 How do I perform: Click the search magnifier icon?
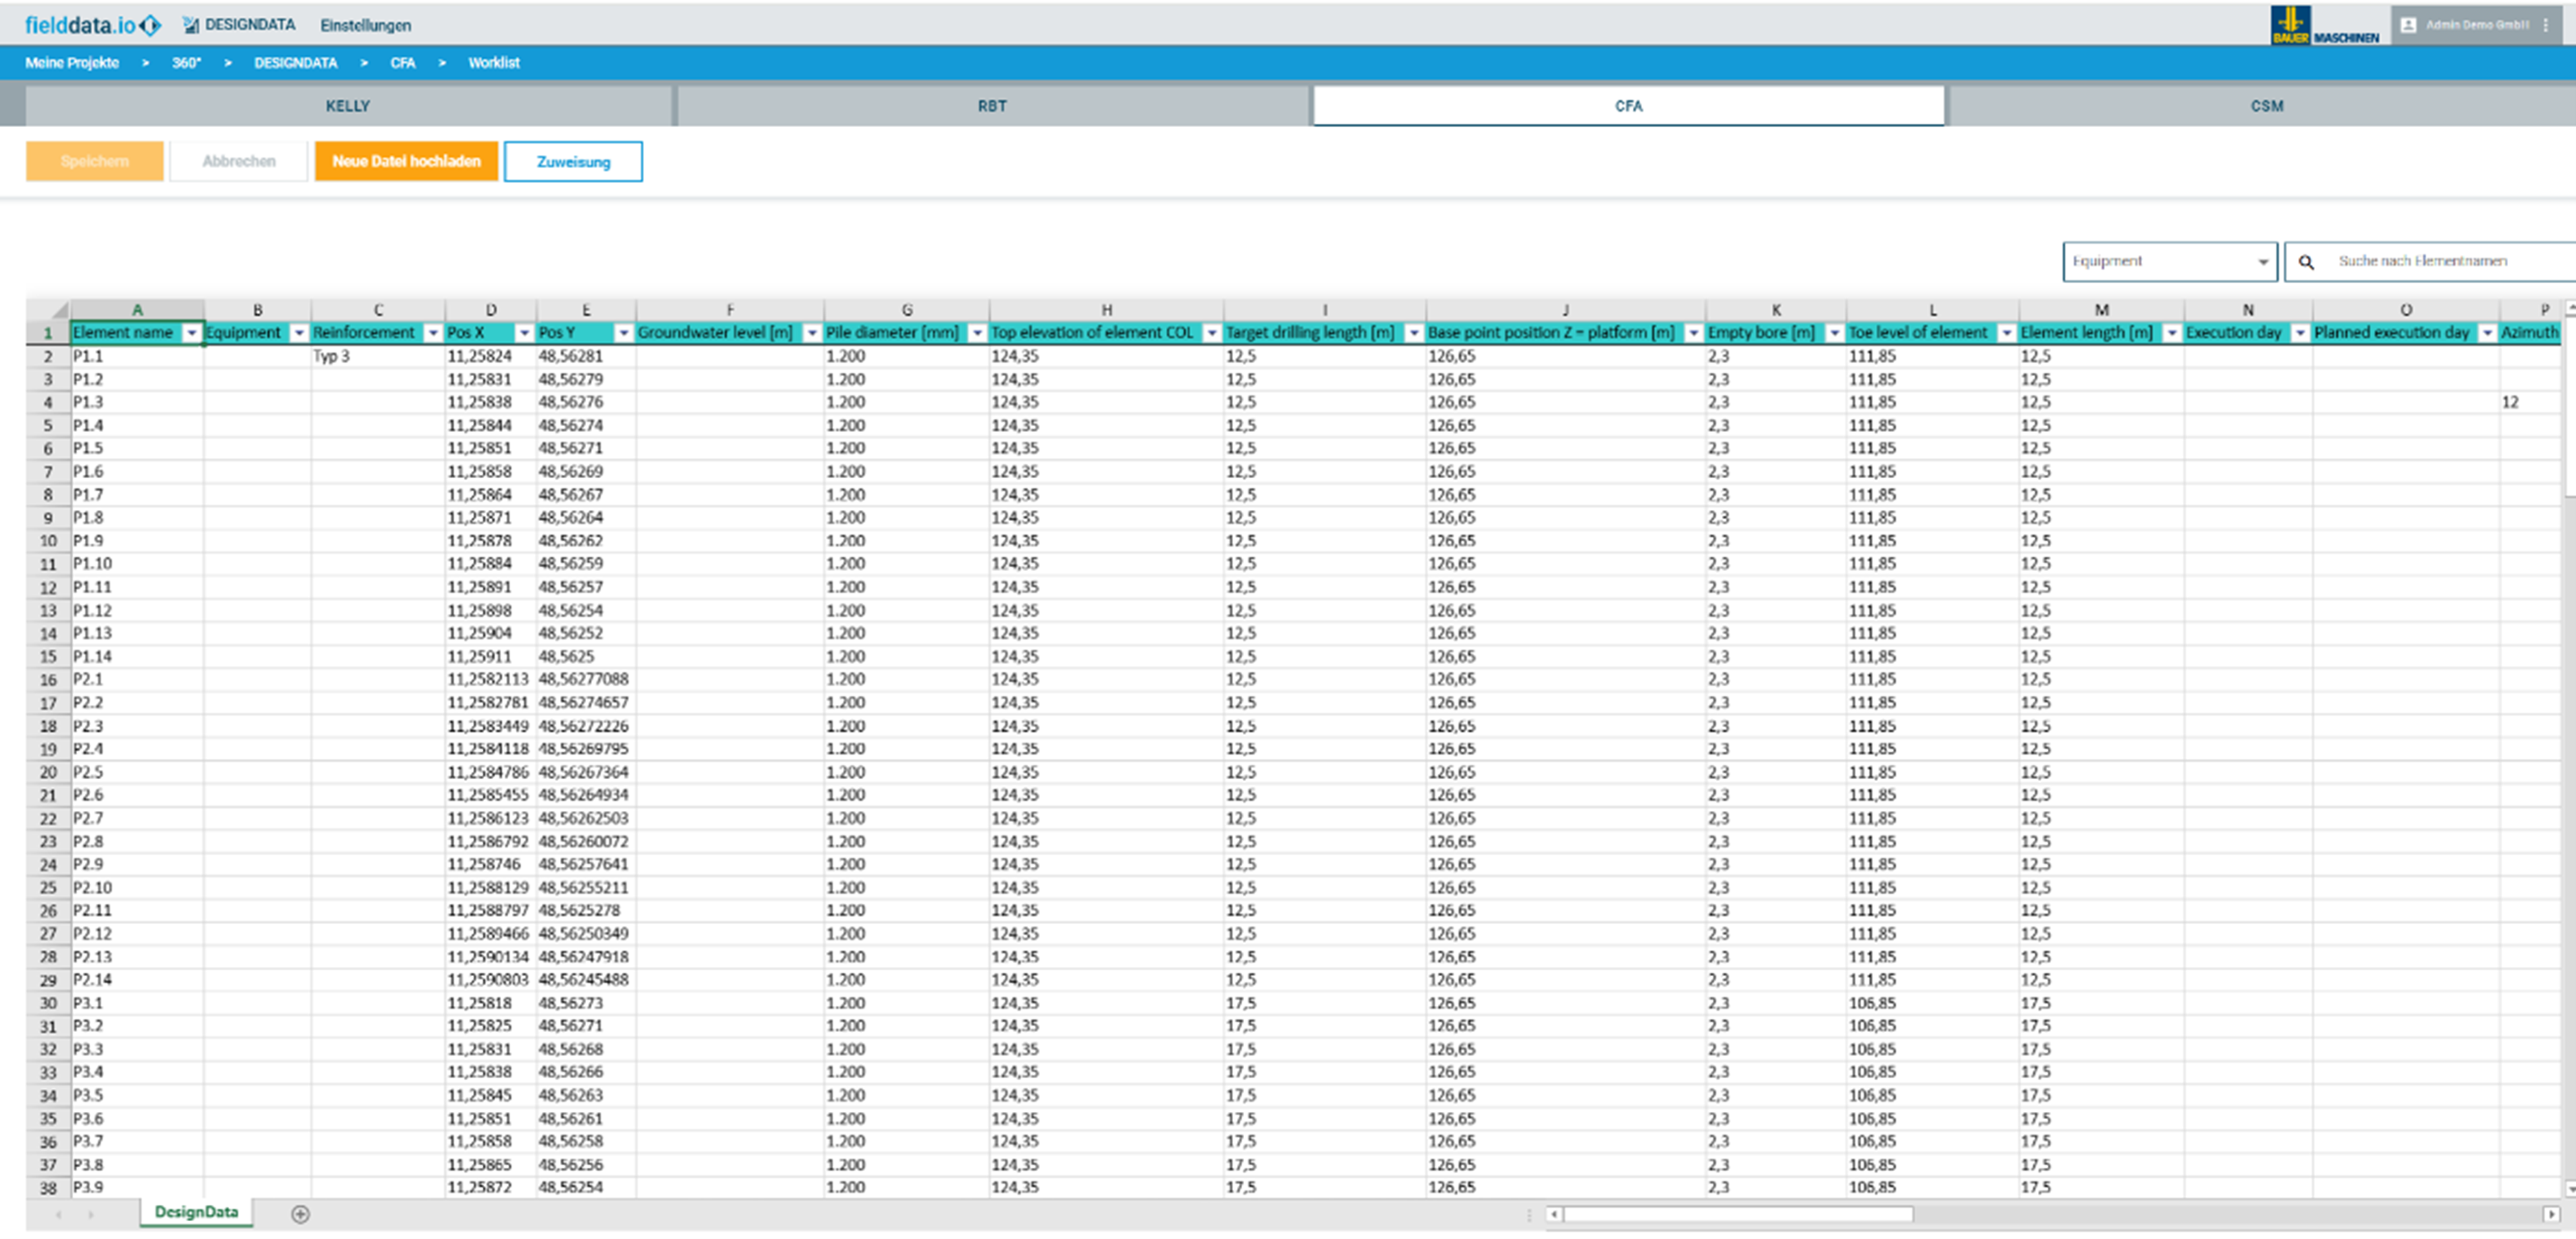click(x=2306, y=261)
